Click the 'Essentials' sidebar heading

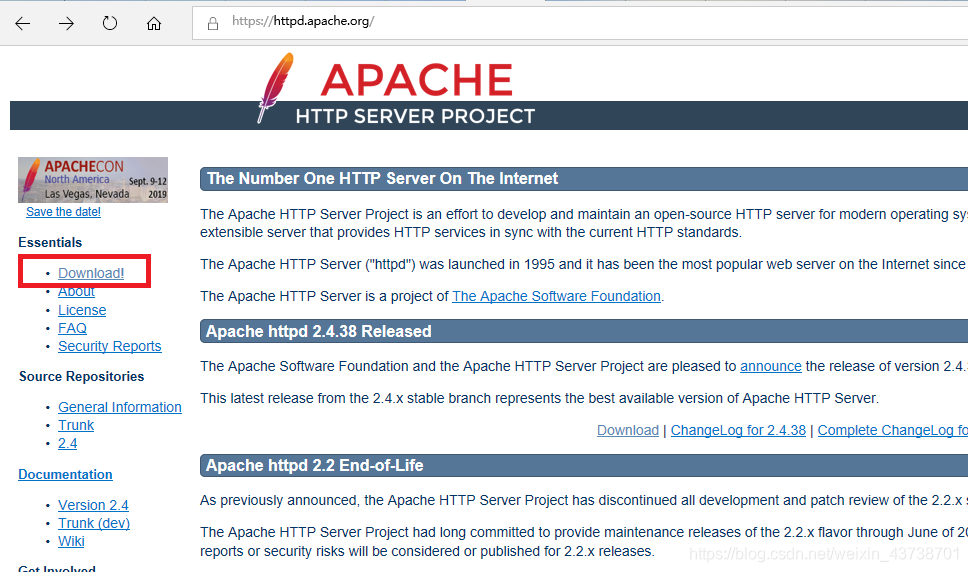(x=50, y=242)
